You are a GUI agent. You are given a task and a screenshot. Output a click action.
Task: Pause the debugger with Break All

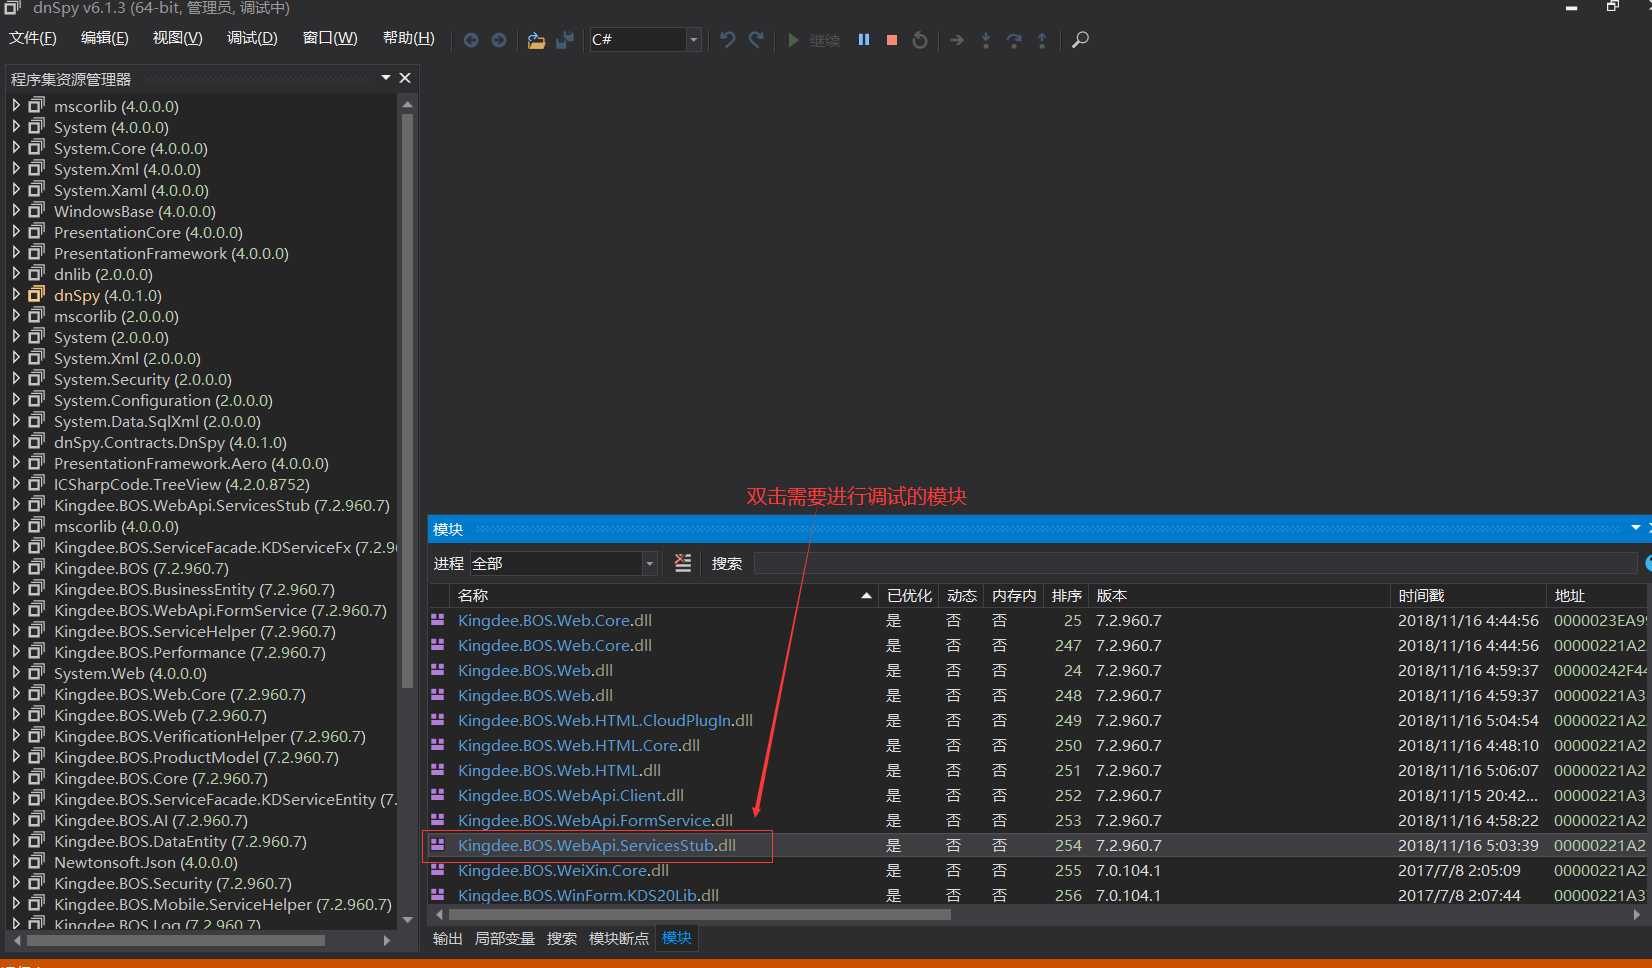[x=864, y=40]
